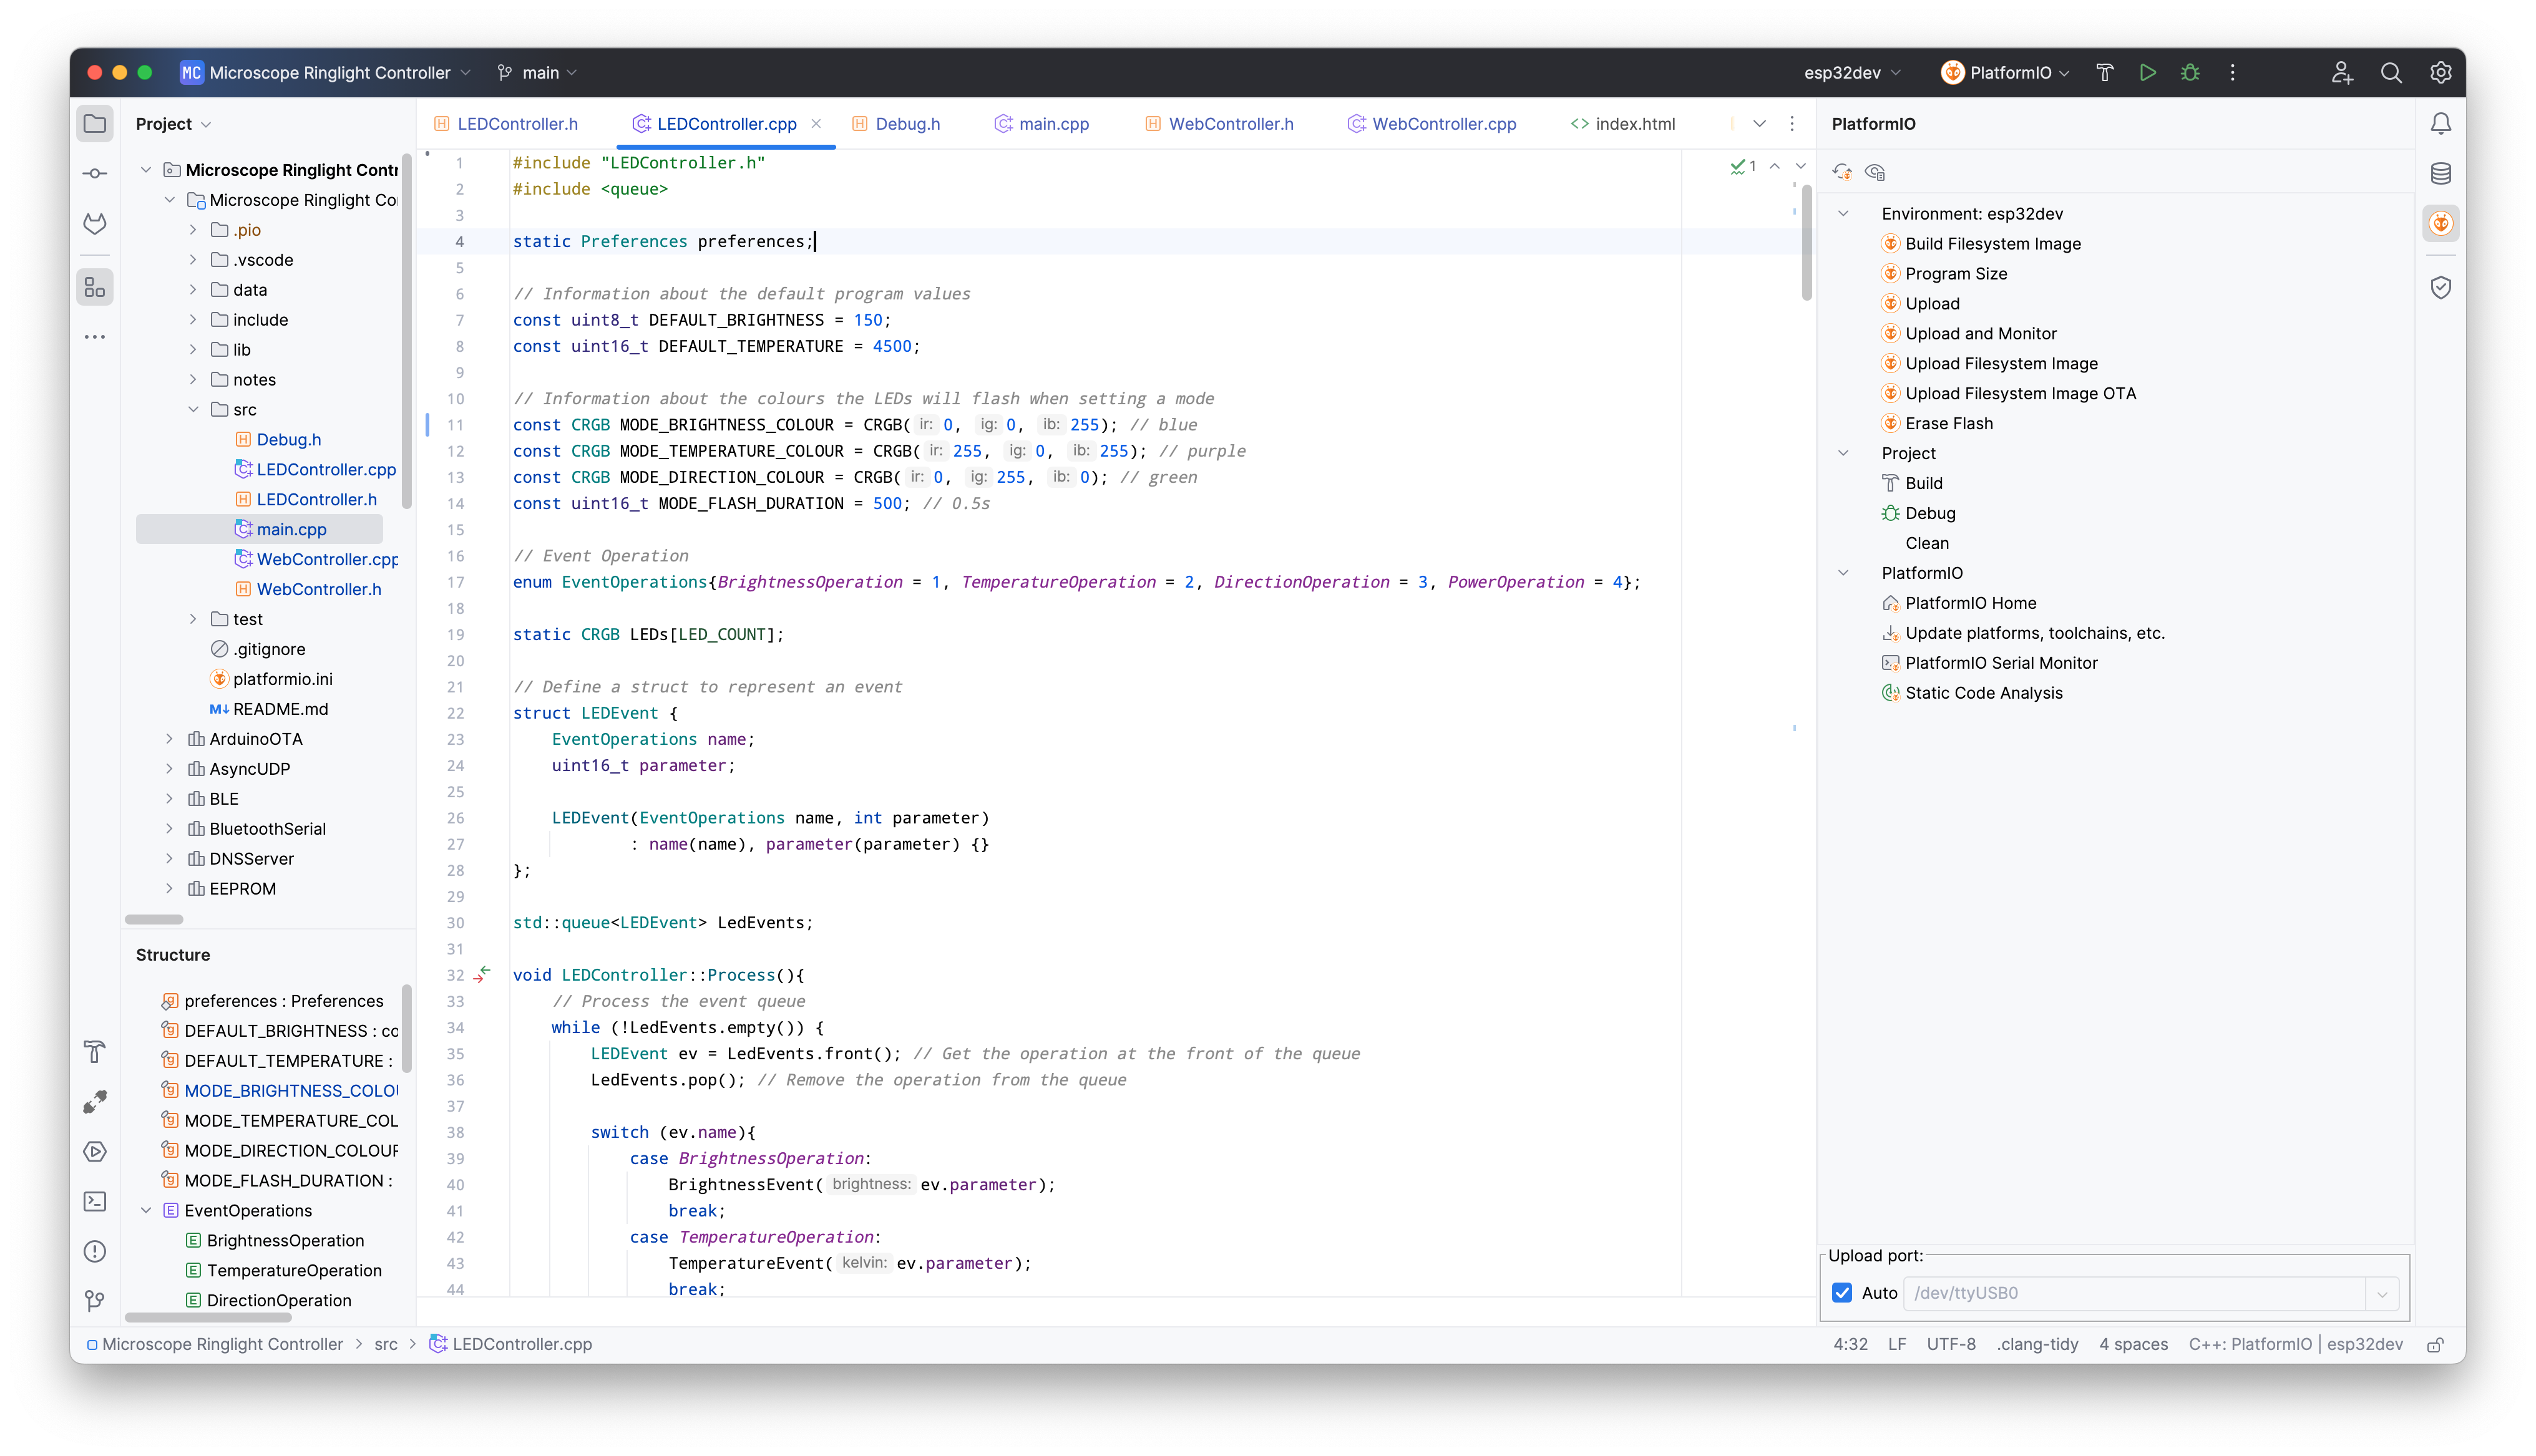Open the Terminal tool window icon
The width and height of the screenshot is (2536, 1456).
click(95, 1201)
